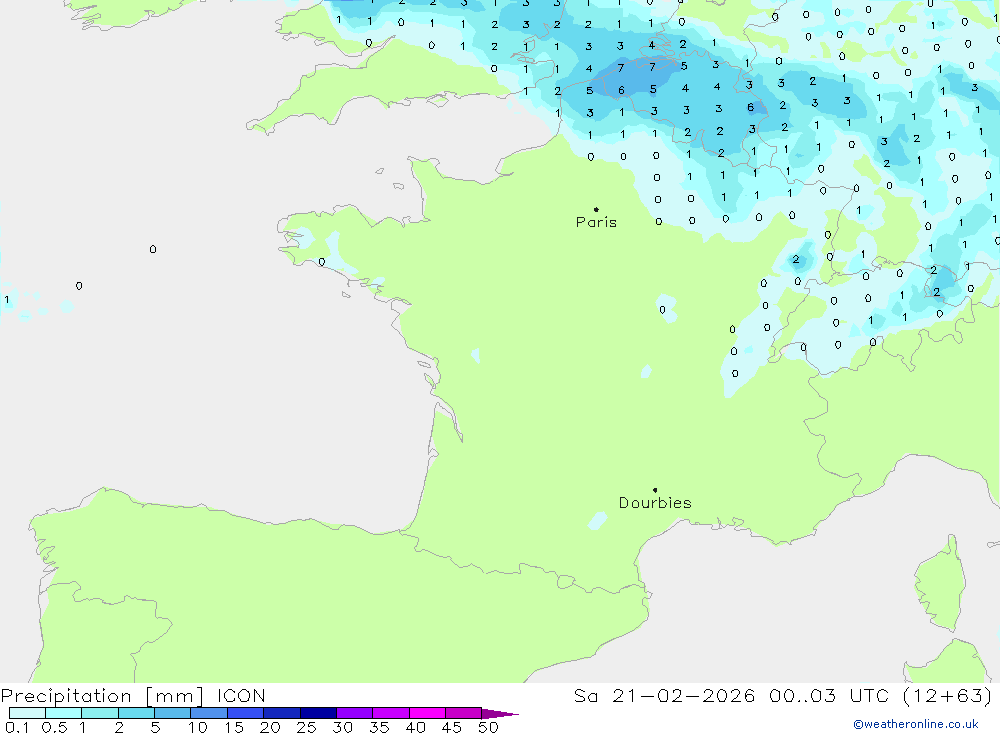The image size is (1000, 733).
Task: Pick the 15–20 mm legend swatch
Action: [x=246, y=713]
